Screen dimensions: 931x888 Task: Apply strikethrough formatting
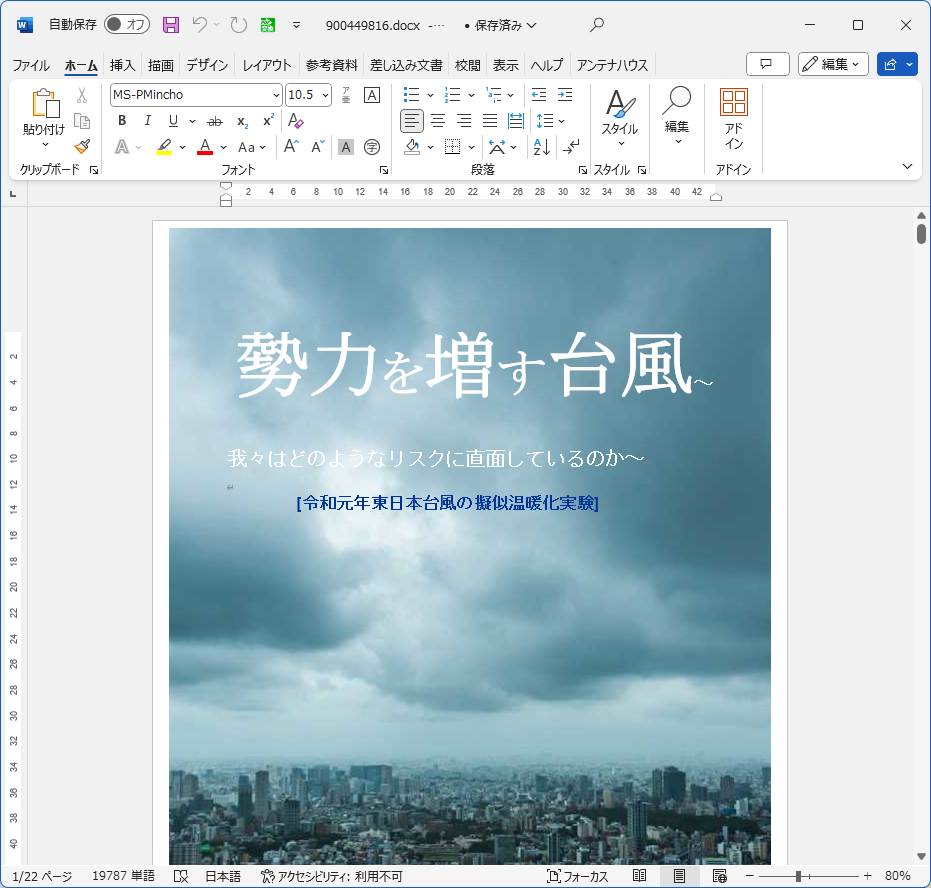coord(214,121)
